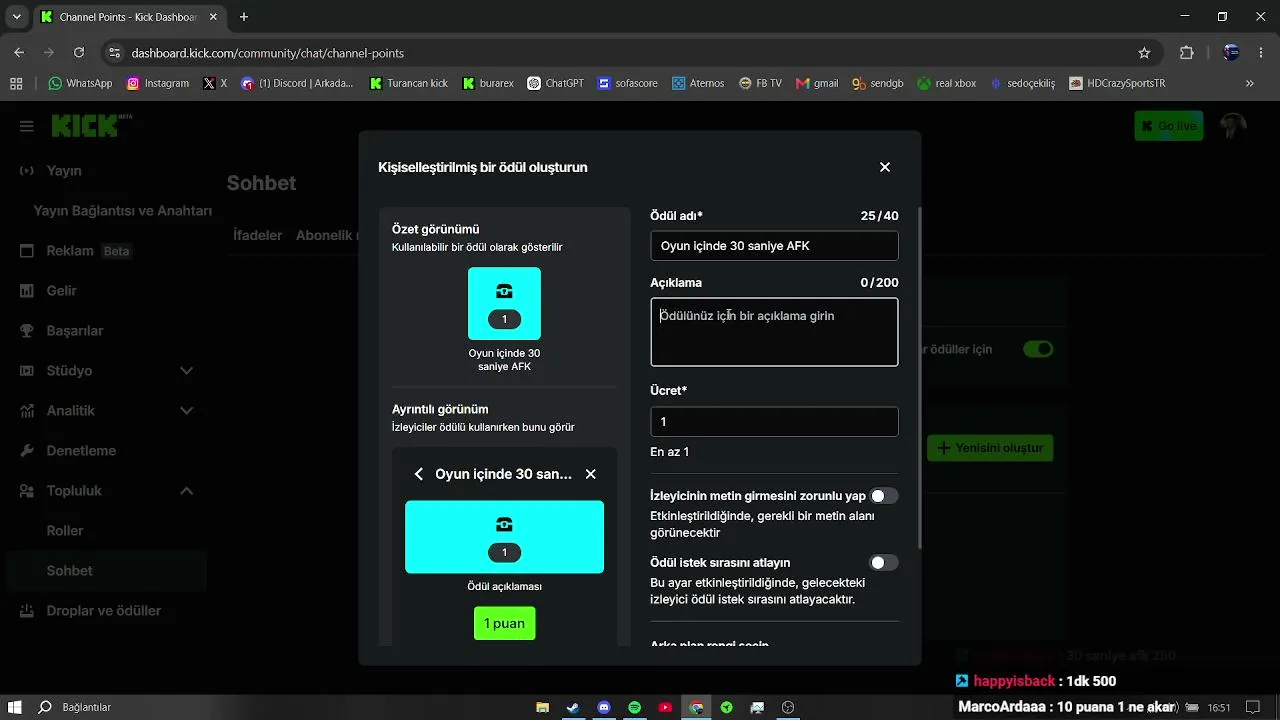This screenshot has width=1280, height=720.
Task: Open Droplar ve ödüller in sidebar
Action: click(103, 611)
